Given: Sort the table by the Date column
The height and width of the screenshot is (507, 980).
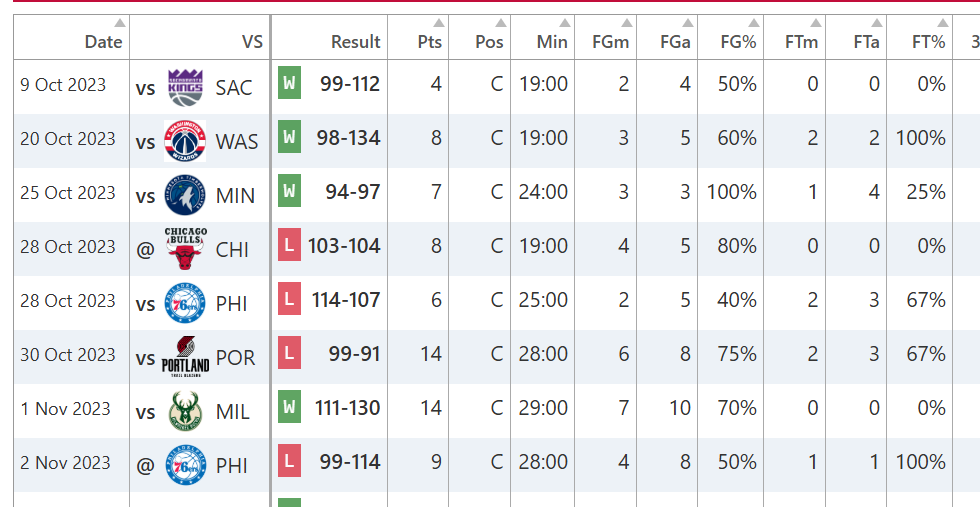Looking at the screenshot, I should [103, 41].
